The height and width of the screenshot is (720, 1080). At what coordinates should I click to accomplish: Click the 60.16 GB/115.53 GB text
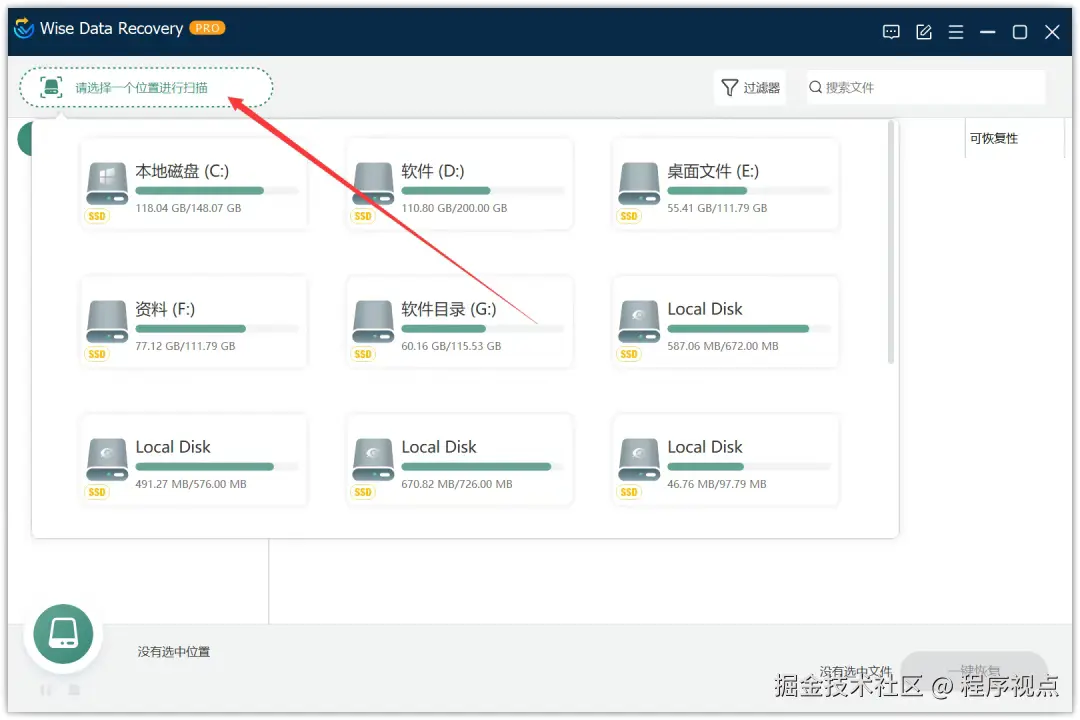point(451,346)
